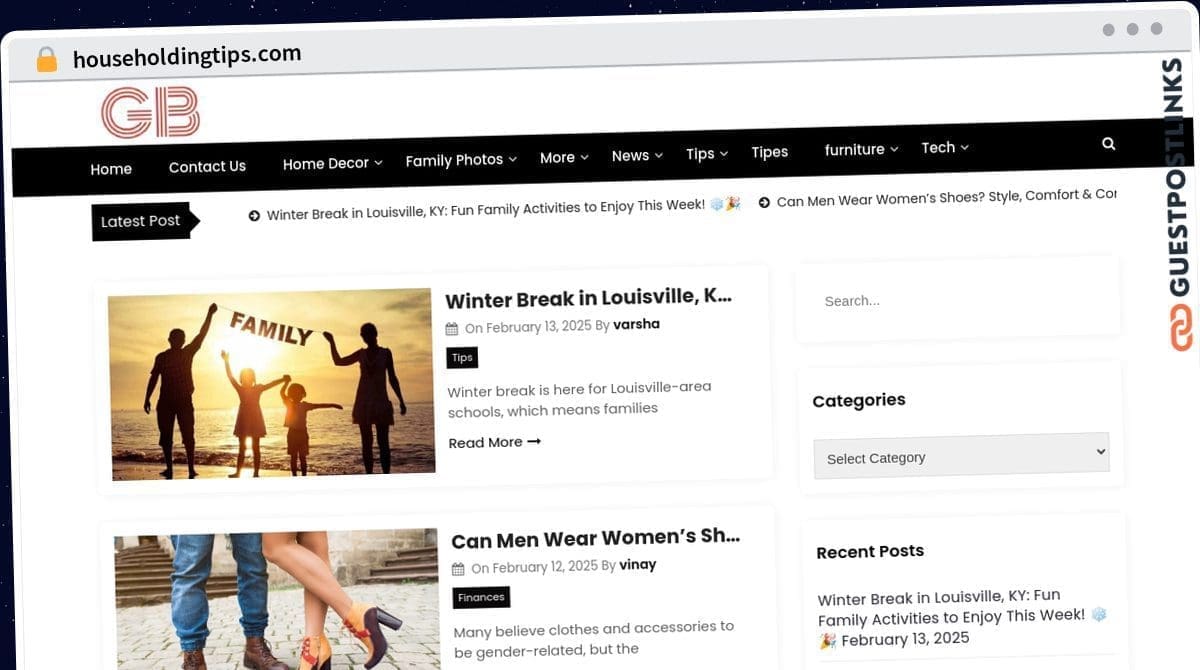Viewport: 1200px width, 670px height.
Task: Expand the furniture menu chevron
Action: point(894,149)
